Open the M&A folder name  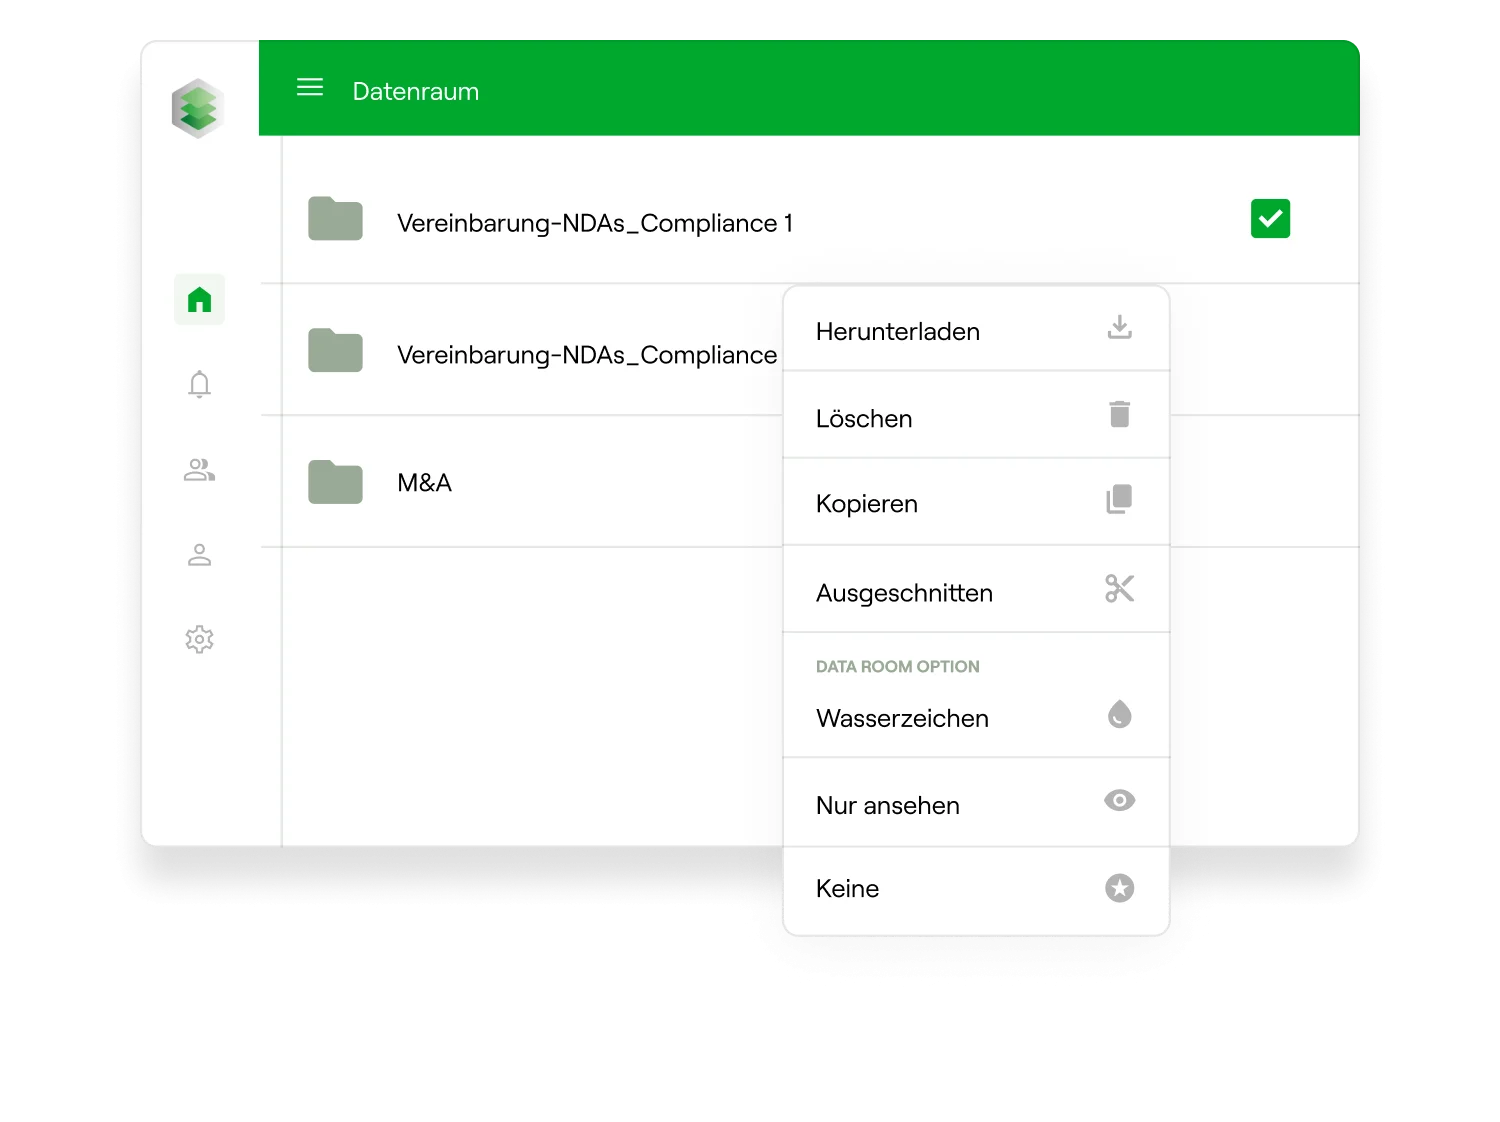point(424,483)
